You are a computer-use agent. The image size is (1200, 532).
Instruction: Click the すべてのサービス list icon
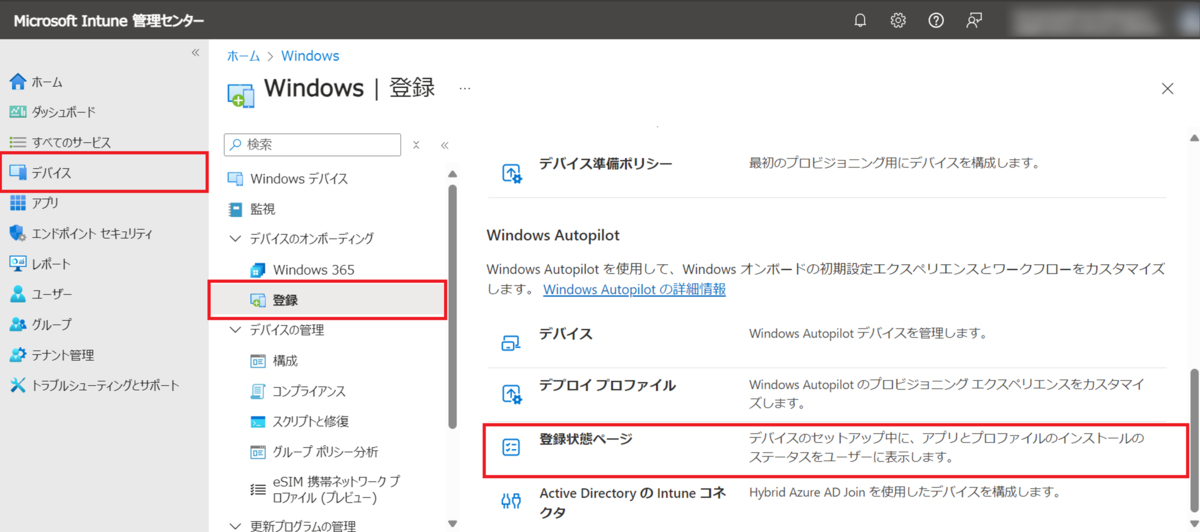pos(17,143)
